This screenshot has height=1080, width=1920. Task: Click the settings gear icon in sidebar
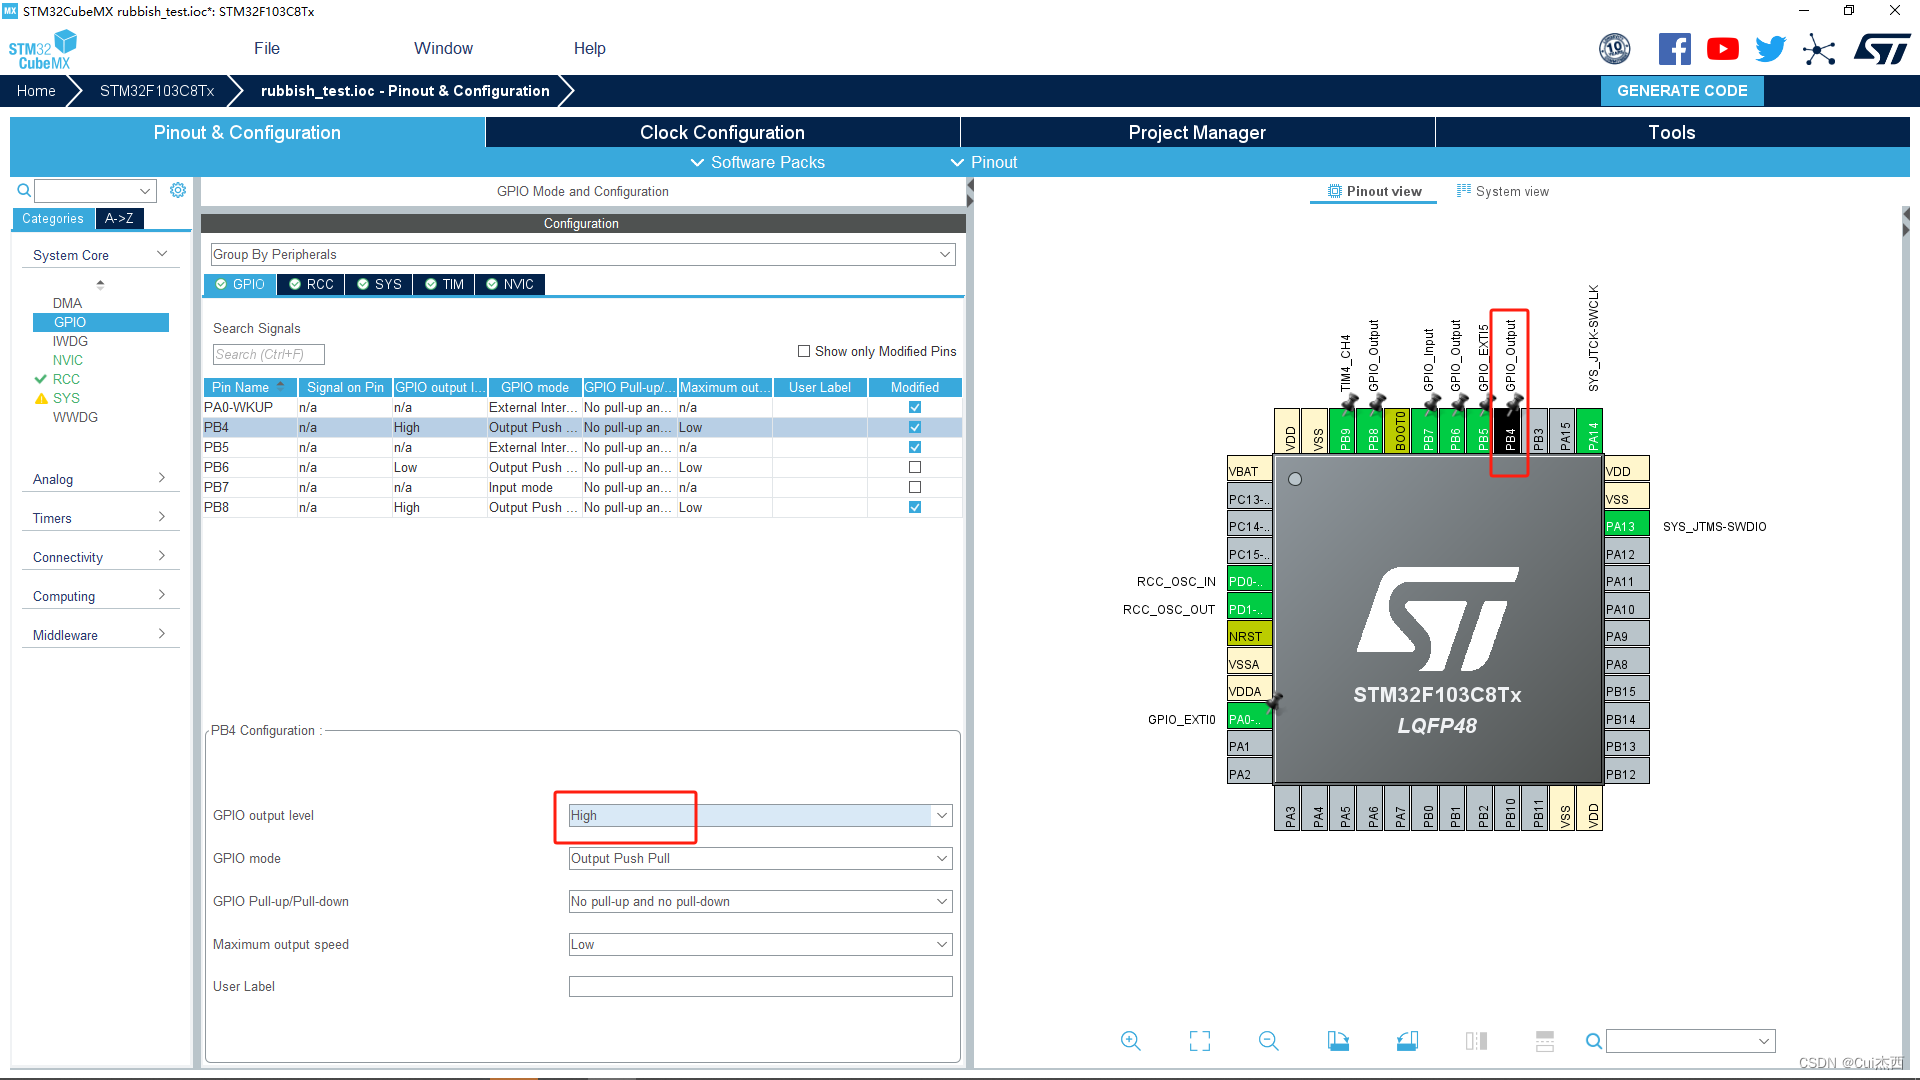[x=179, y=189]
